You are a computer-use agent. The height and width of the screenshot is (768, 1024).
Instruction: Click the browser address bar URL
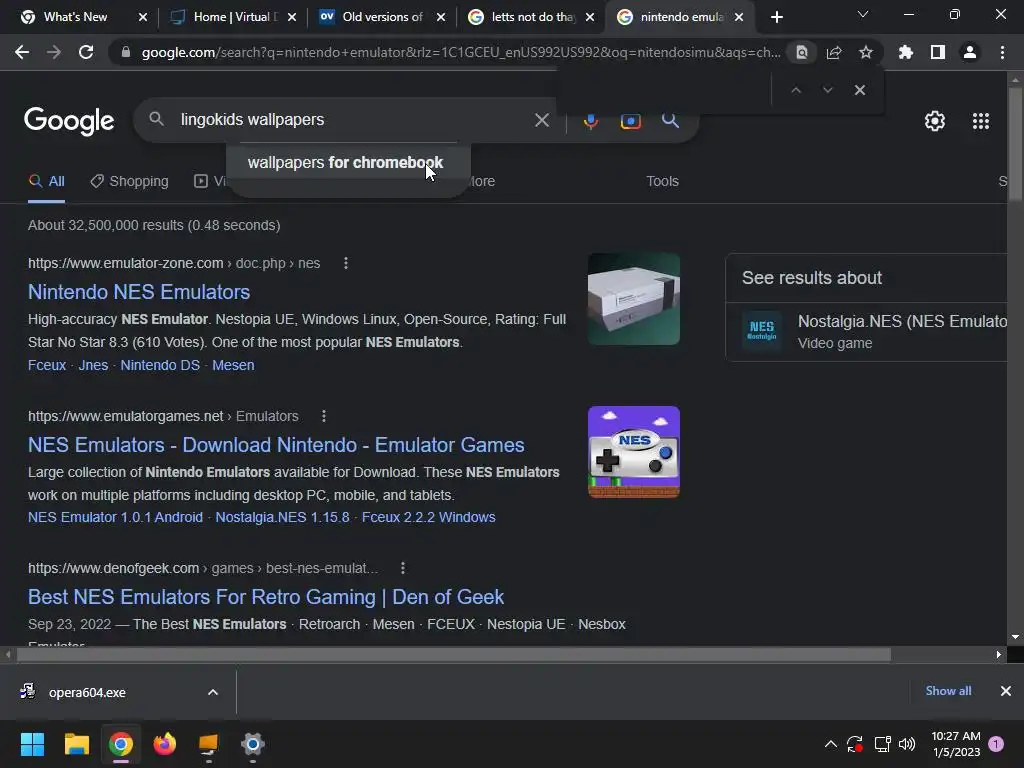pos(460,52)
